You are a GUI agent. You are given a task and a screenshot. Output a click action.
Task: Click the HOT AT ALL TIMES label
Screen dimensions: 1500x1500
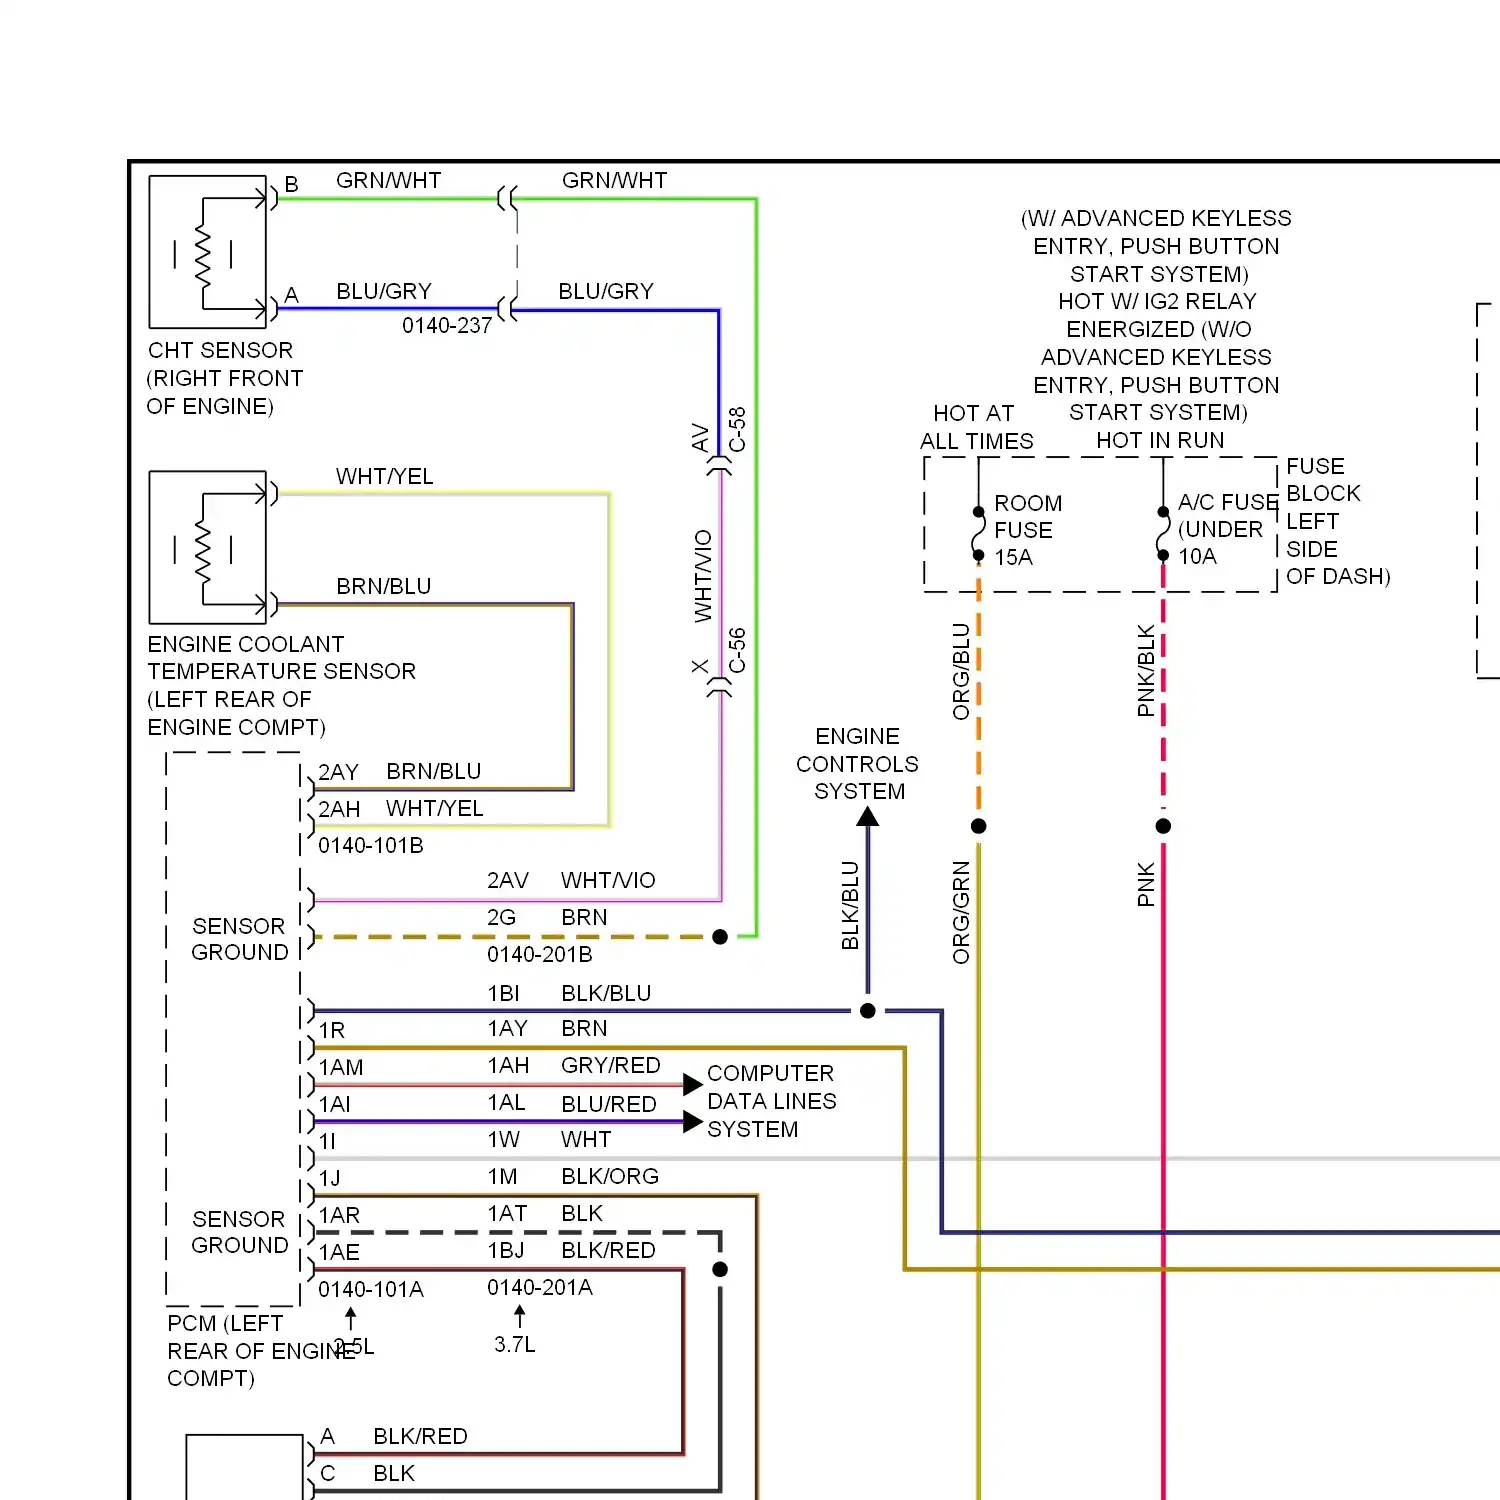(x=976, y=427)
